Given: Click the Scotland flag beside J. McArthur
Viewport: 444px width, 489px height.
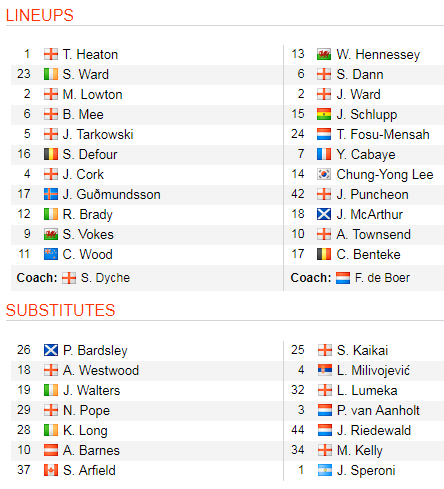Looking at the screenshot, I should coord(324,214).
